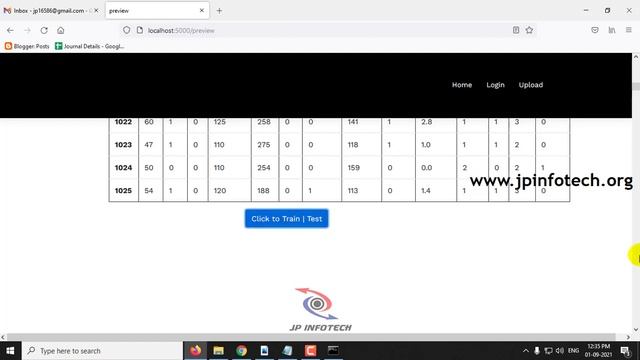Click the value 258 in row 1022
Screen dimensions: 640x360
(264, 122)
